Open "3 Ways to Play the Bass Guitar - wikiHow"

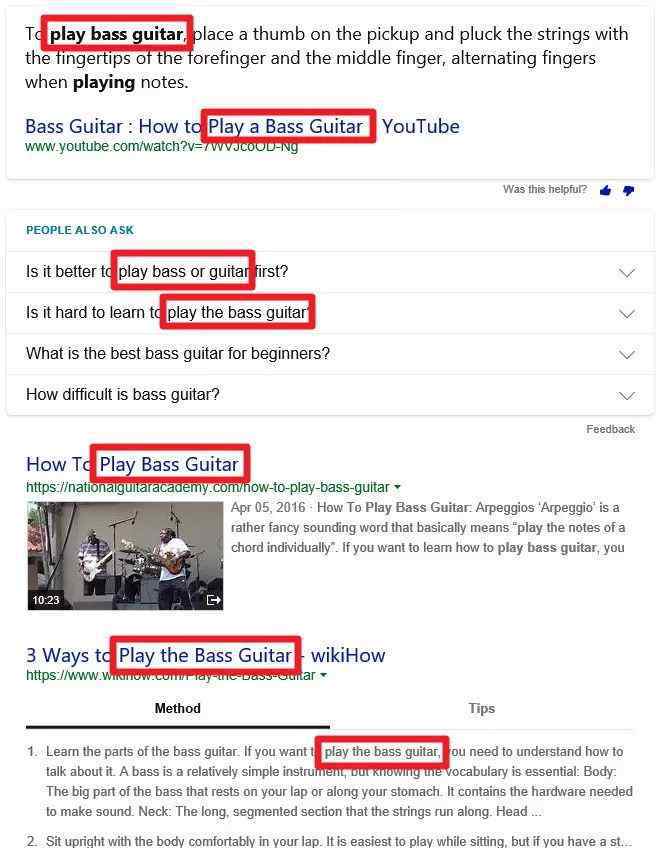click(x=205, y=655)
